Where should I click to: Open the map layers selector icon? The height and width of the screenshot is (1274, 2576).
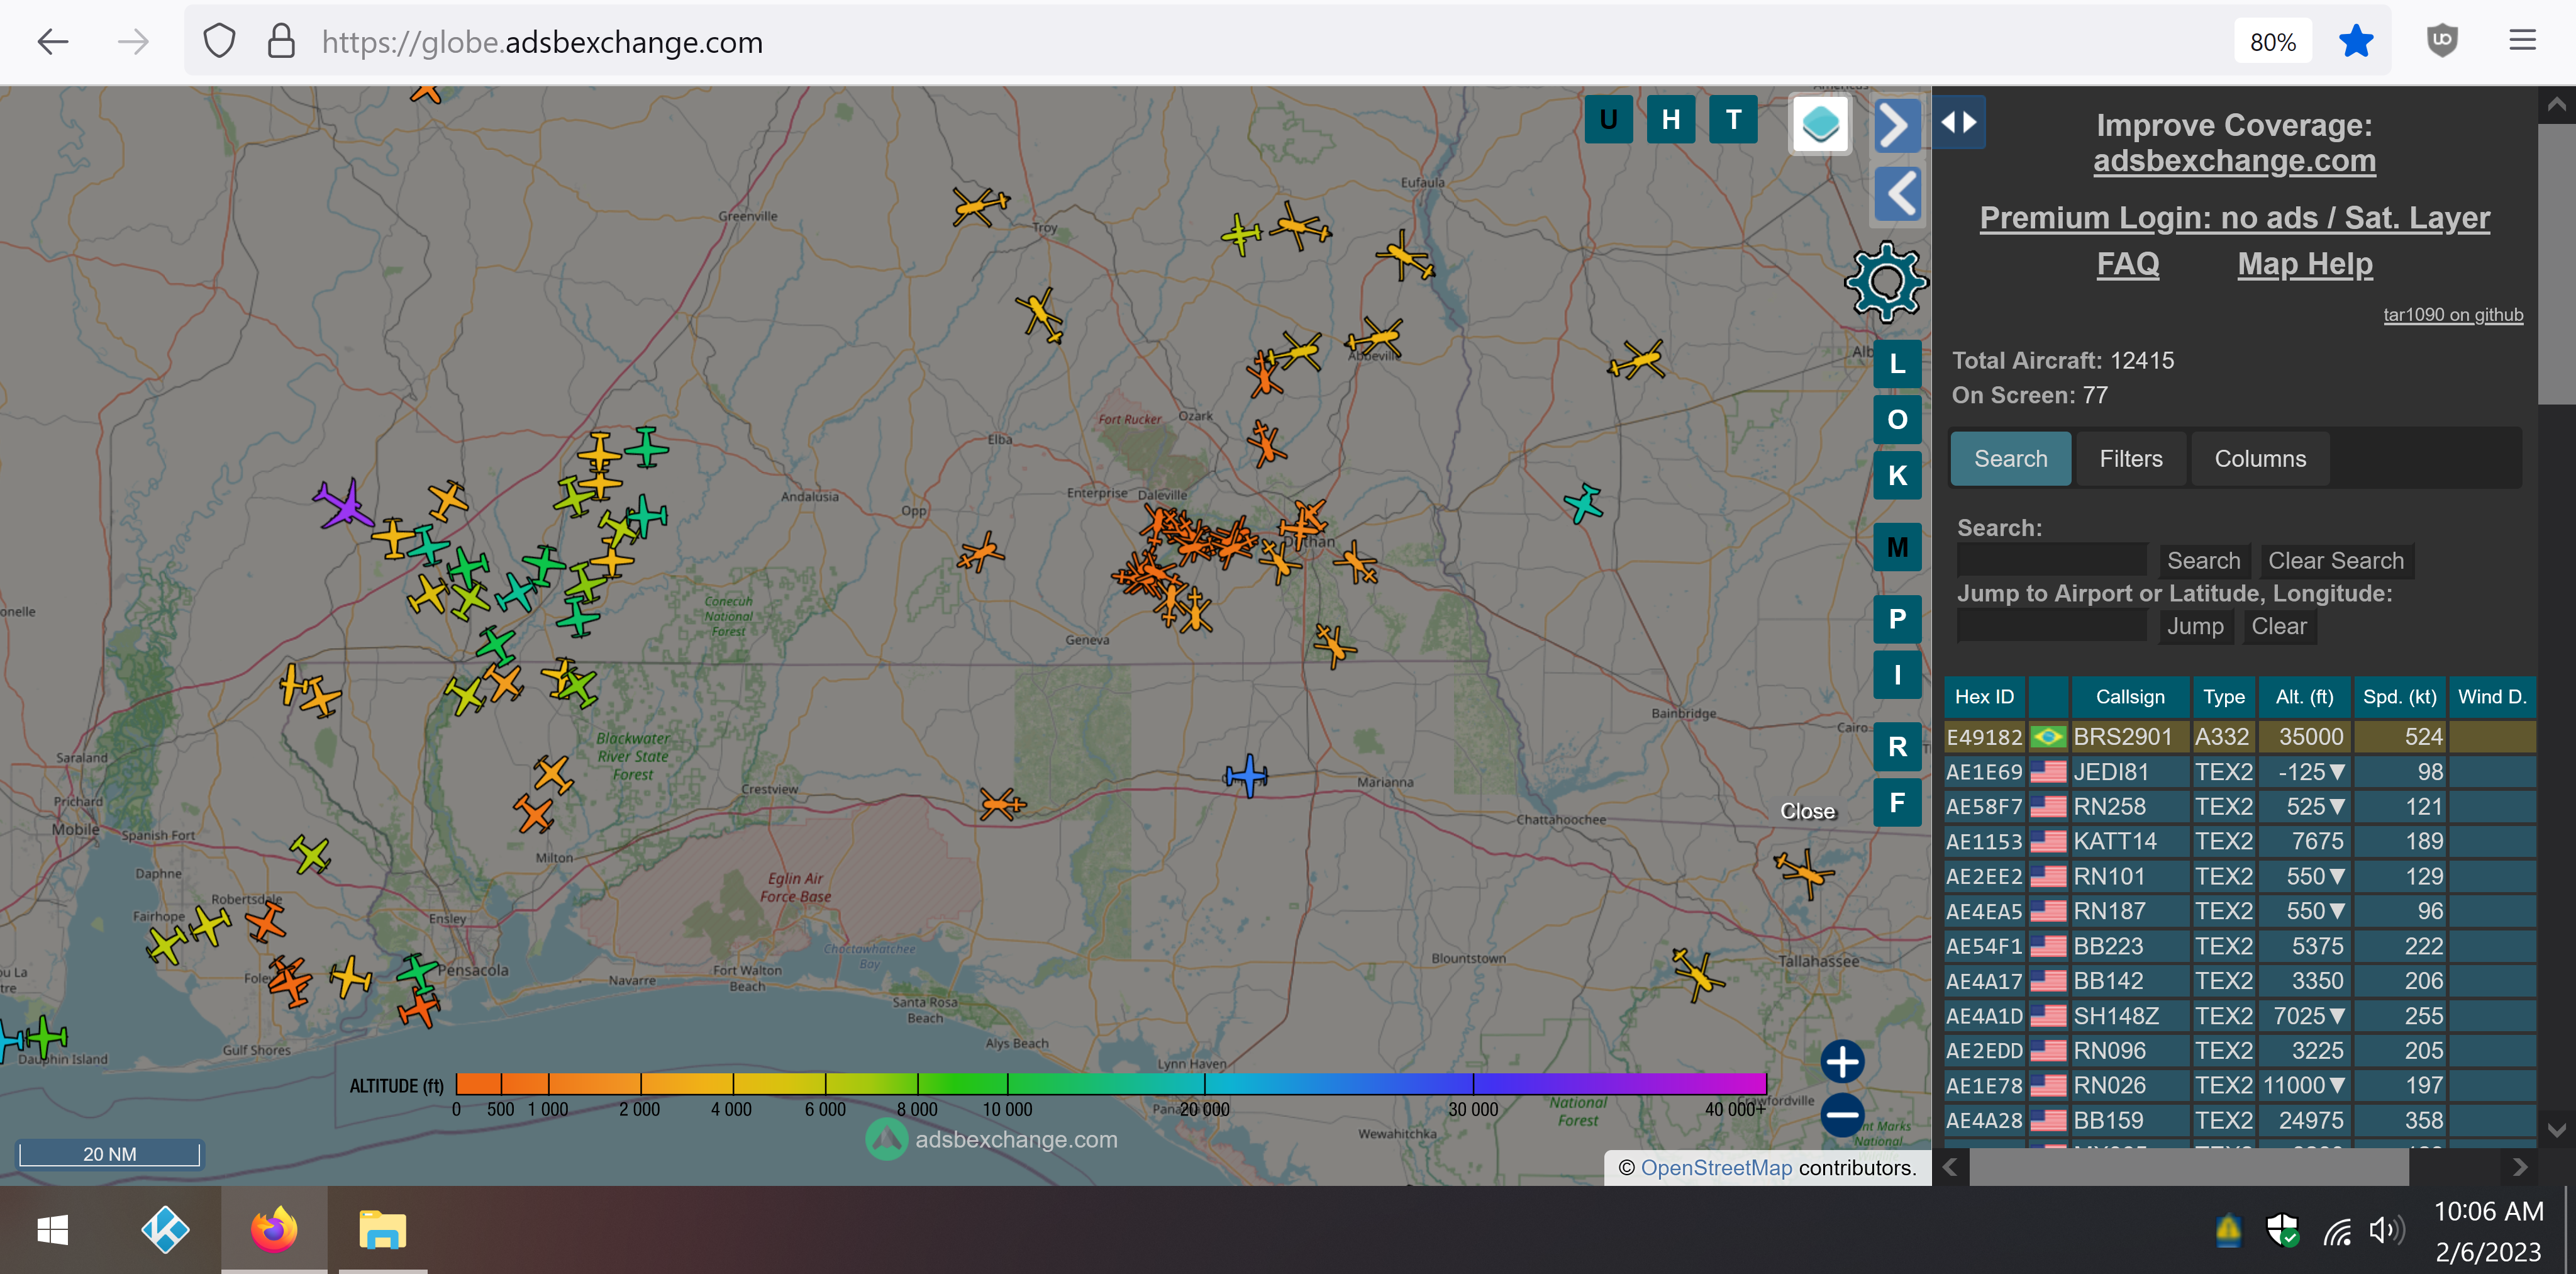[1819, 125]
